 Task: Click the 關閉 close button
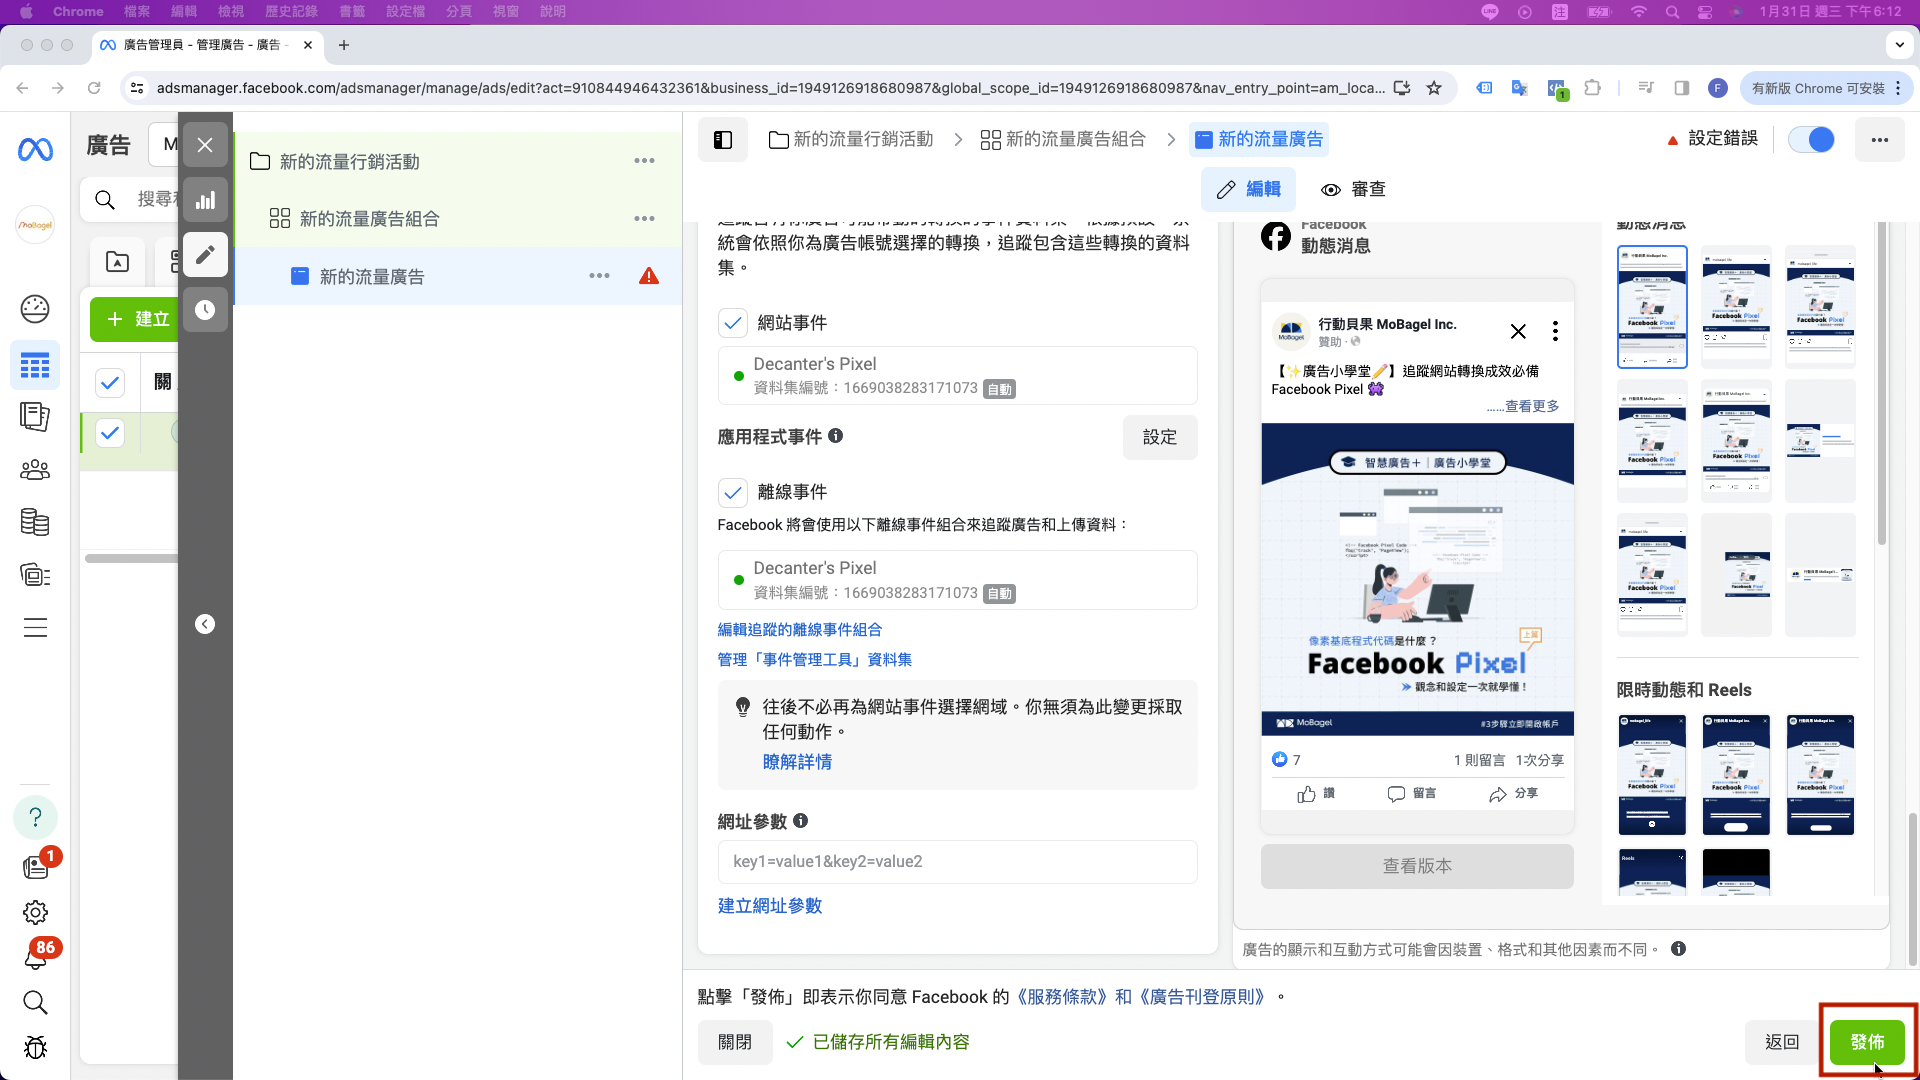tap(735, 1042)
